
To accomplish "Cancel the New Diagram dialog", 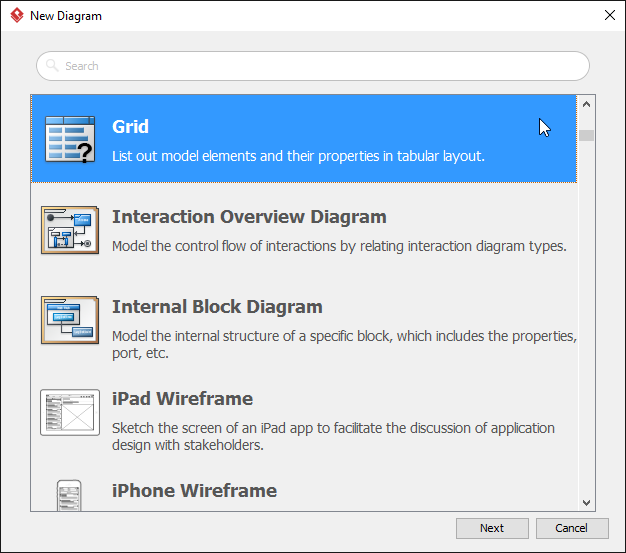I will coord(572,528).
